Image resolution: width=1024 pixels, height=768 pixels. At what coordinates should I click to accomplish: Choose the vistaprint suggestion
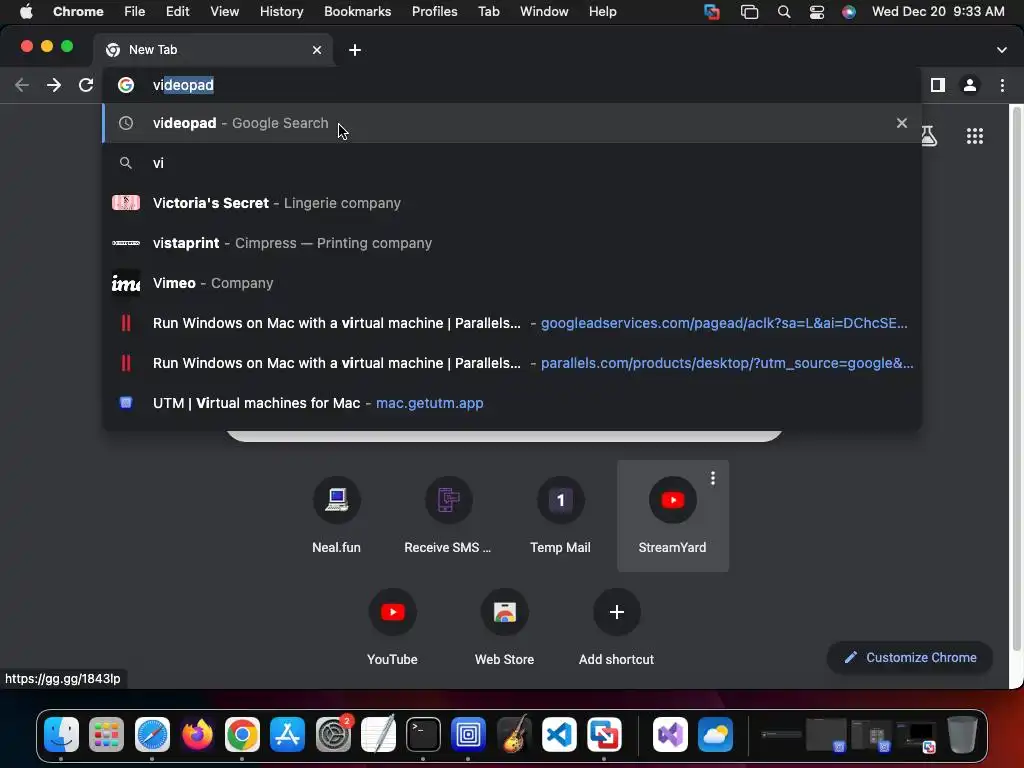(512, 243)
